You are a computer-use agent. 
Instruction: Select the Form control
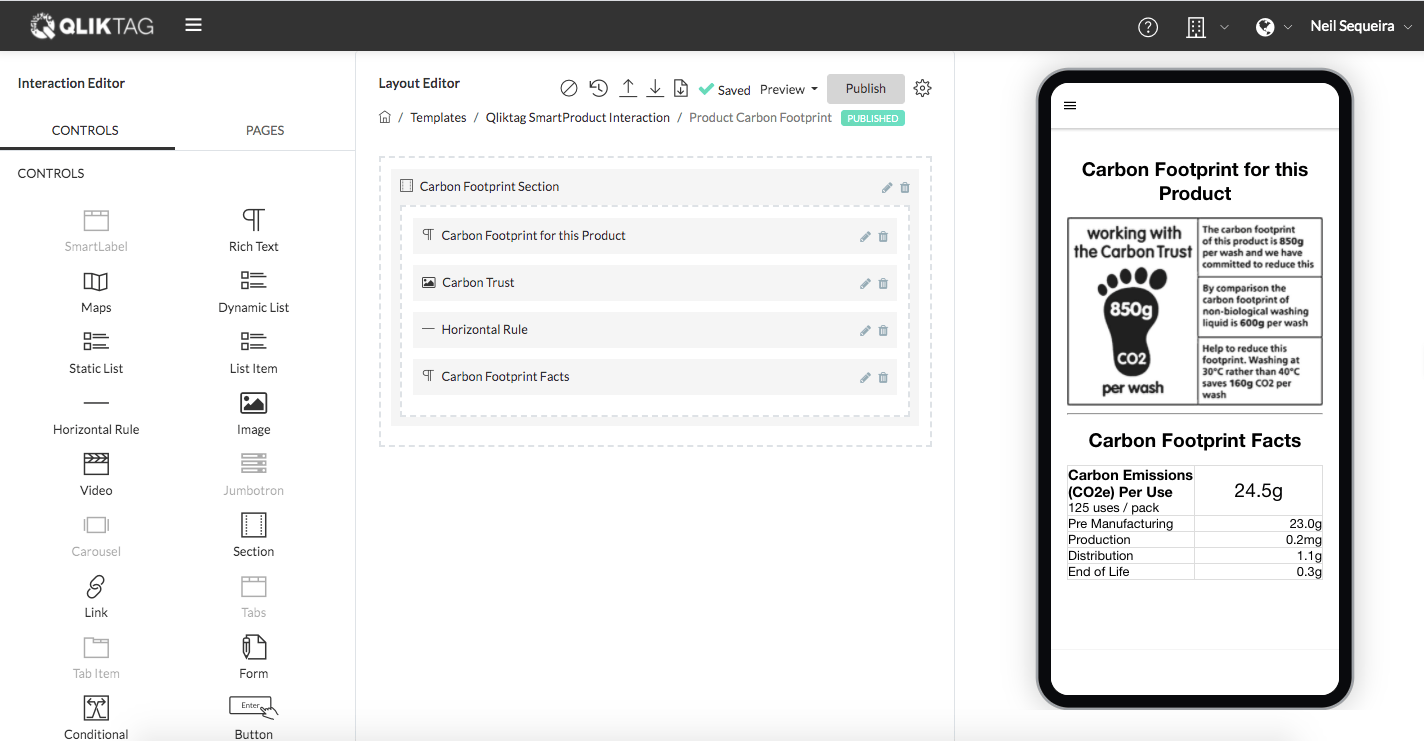coord(254,657)
